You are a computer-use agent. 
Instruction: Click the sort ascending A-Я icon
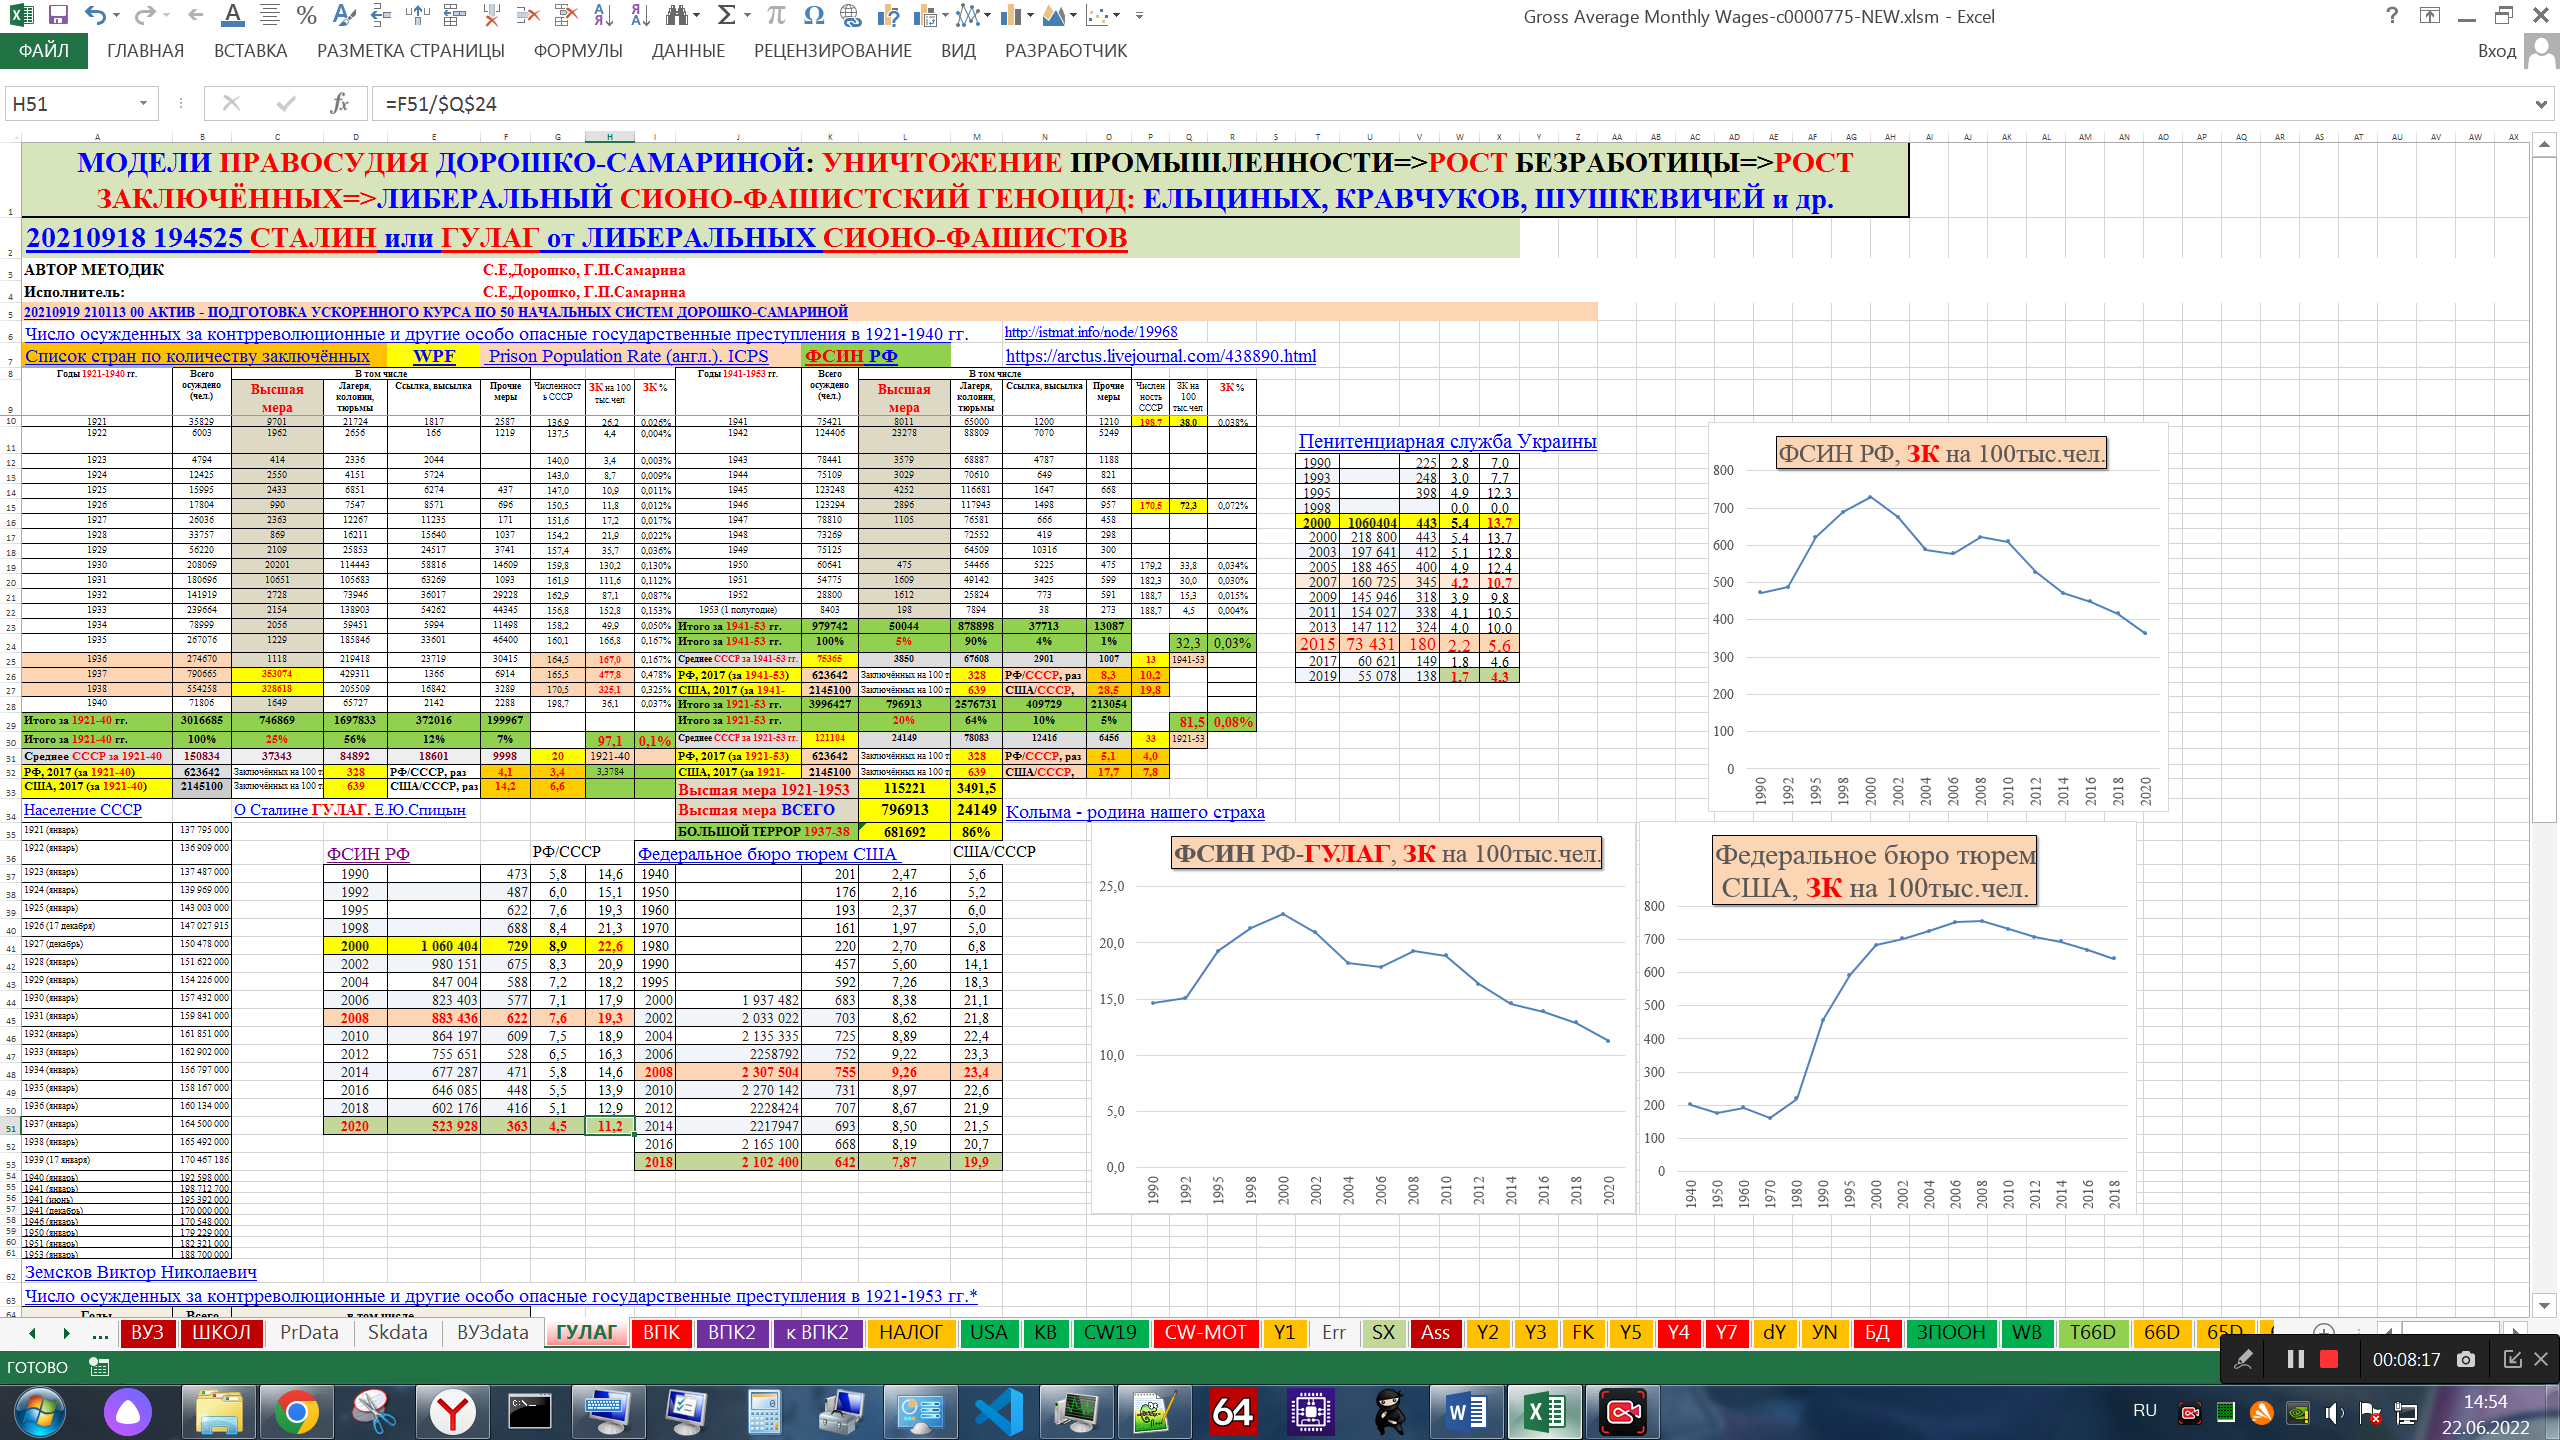pos(603,15)
